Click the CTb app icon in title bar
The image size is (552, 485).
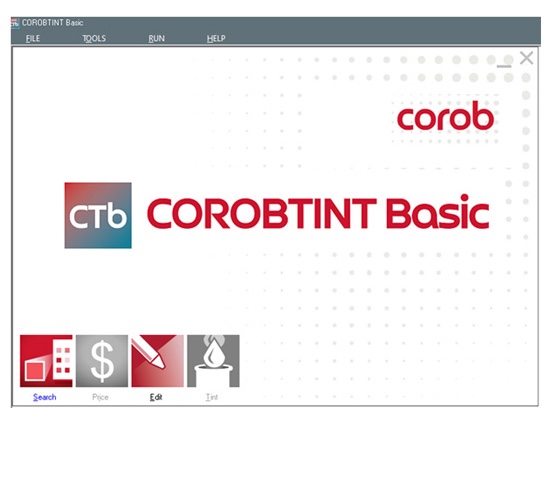tap(15, 23)
